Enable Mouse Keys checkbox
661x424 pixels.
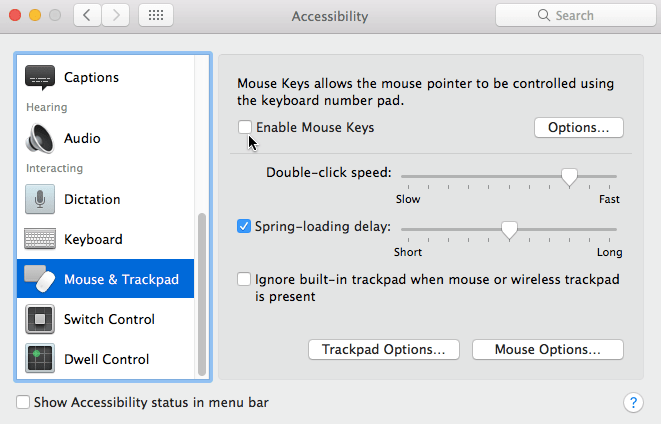[x=245, y=127]
